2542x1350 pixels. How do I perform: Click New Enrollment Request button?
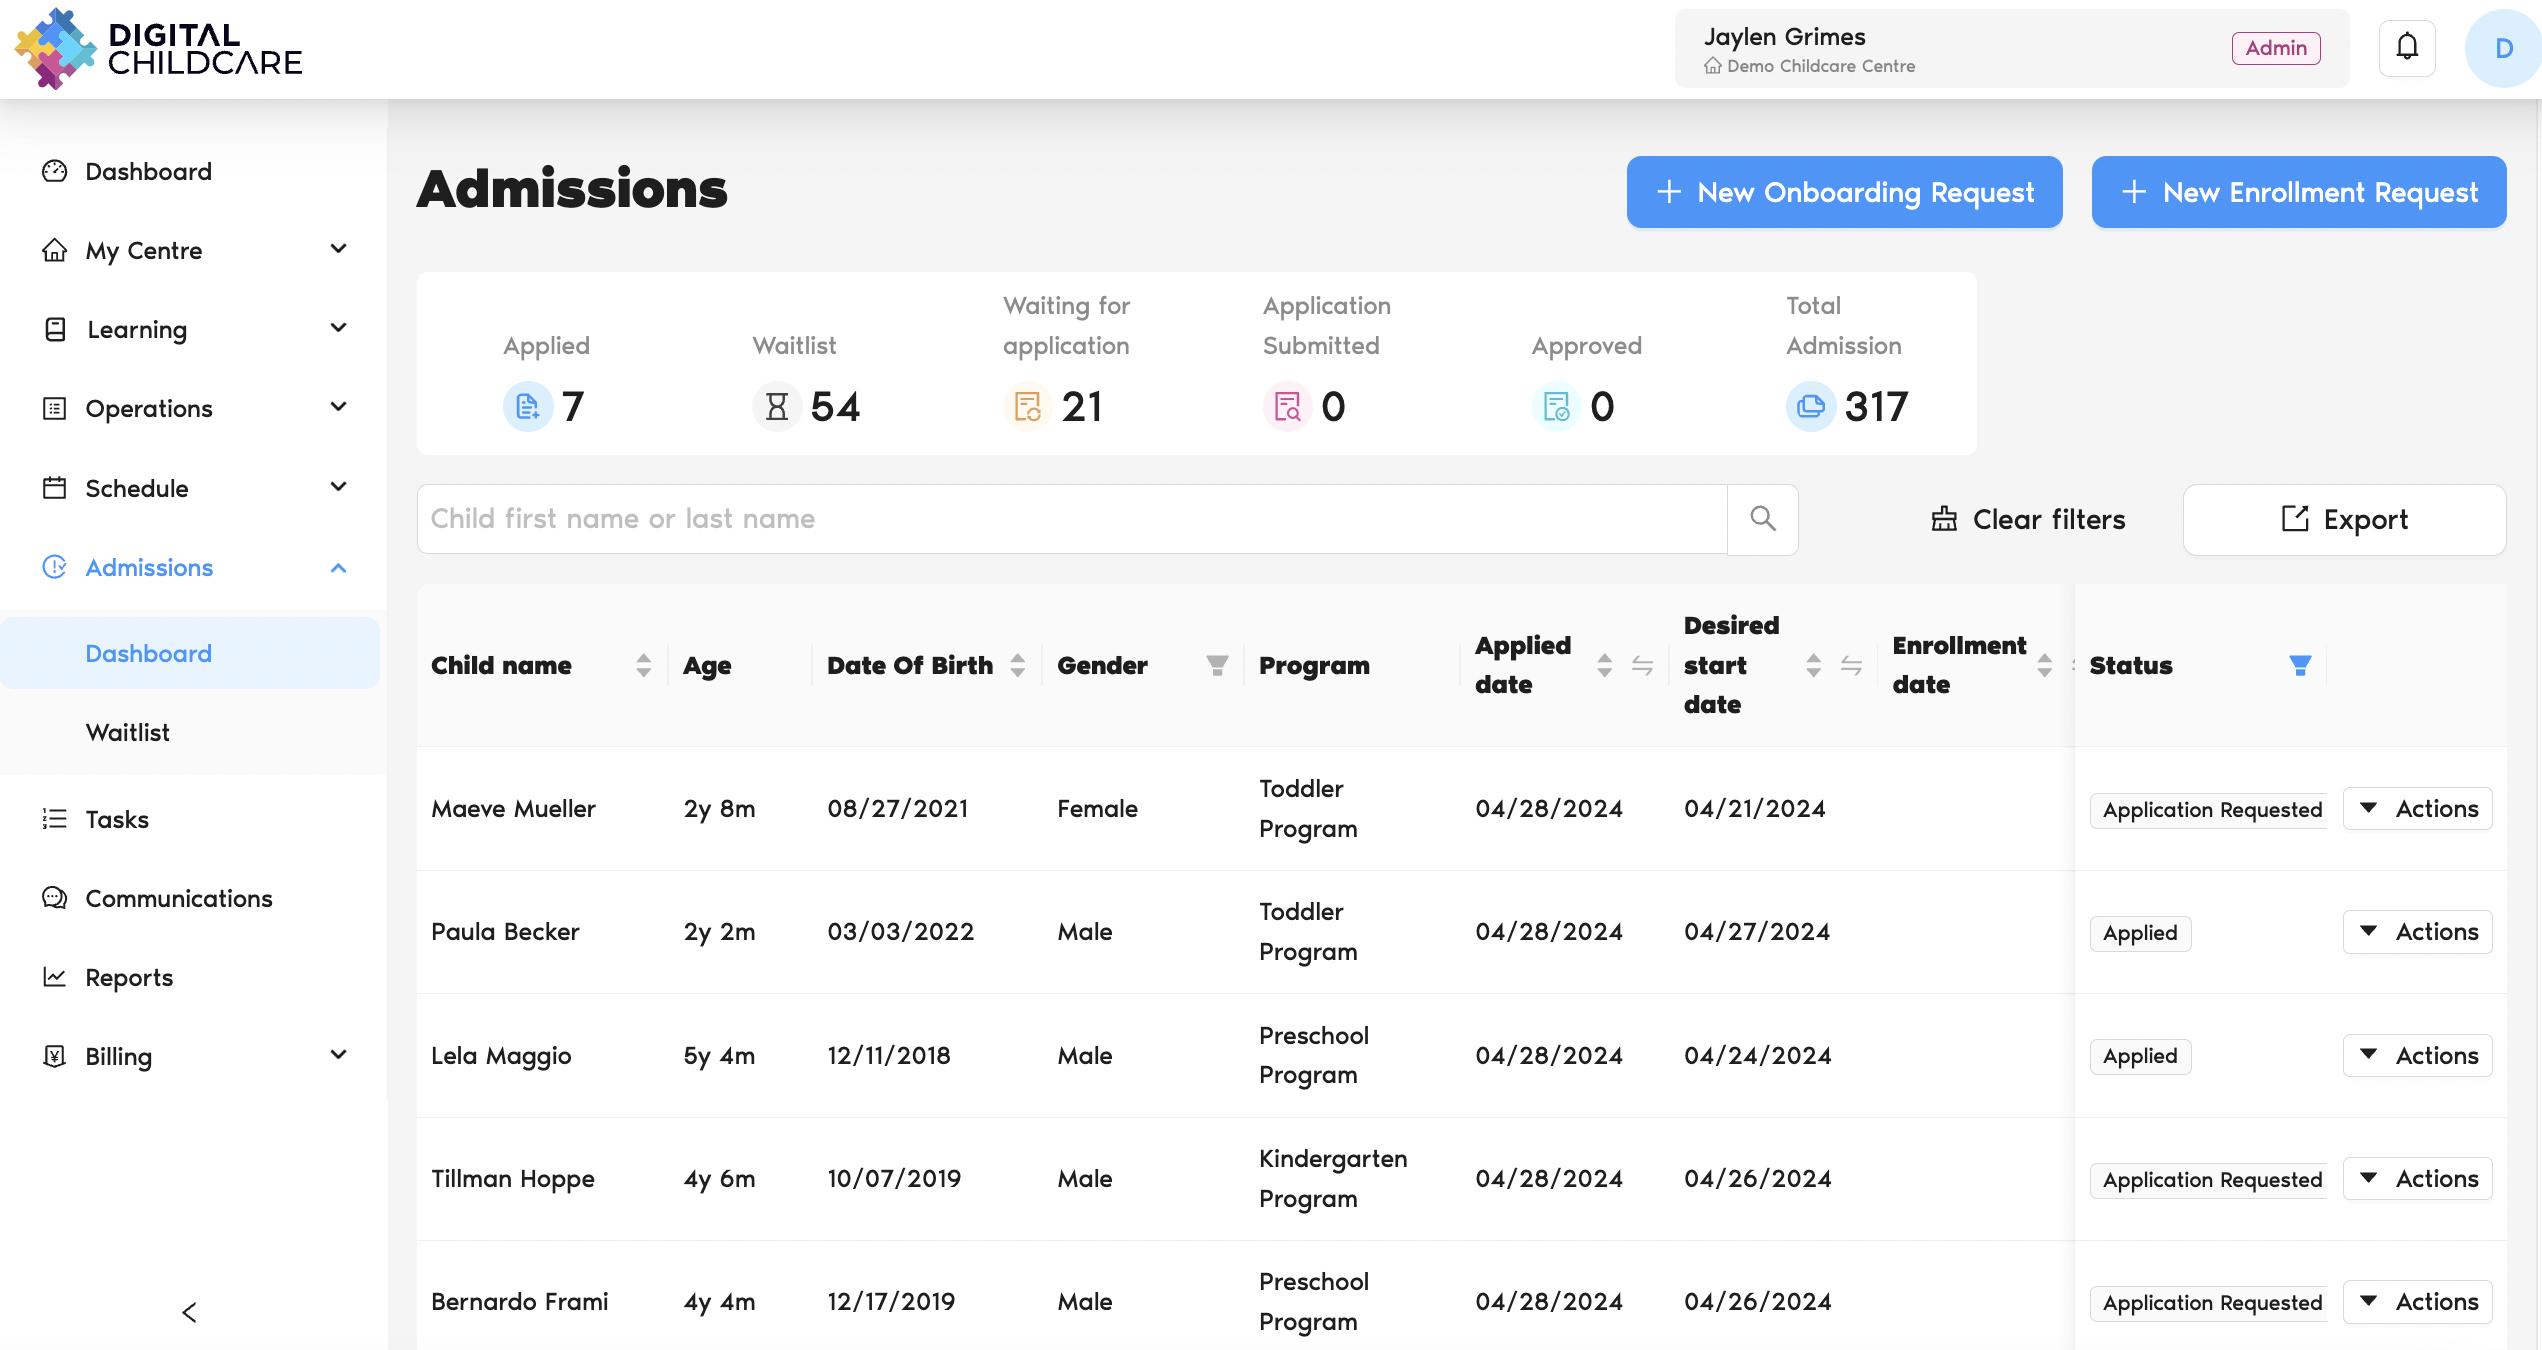(2298, 192)
